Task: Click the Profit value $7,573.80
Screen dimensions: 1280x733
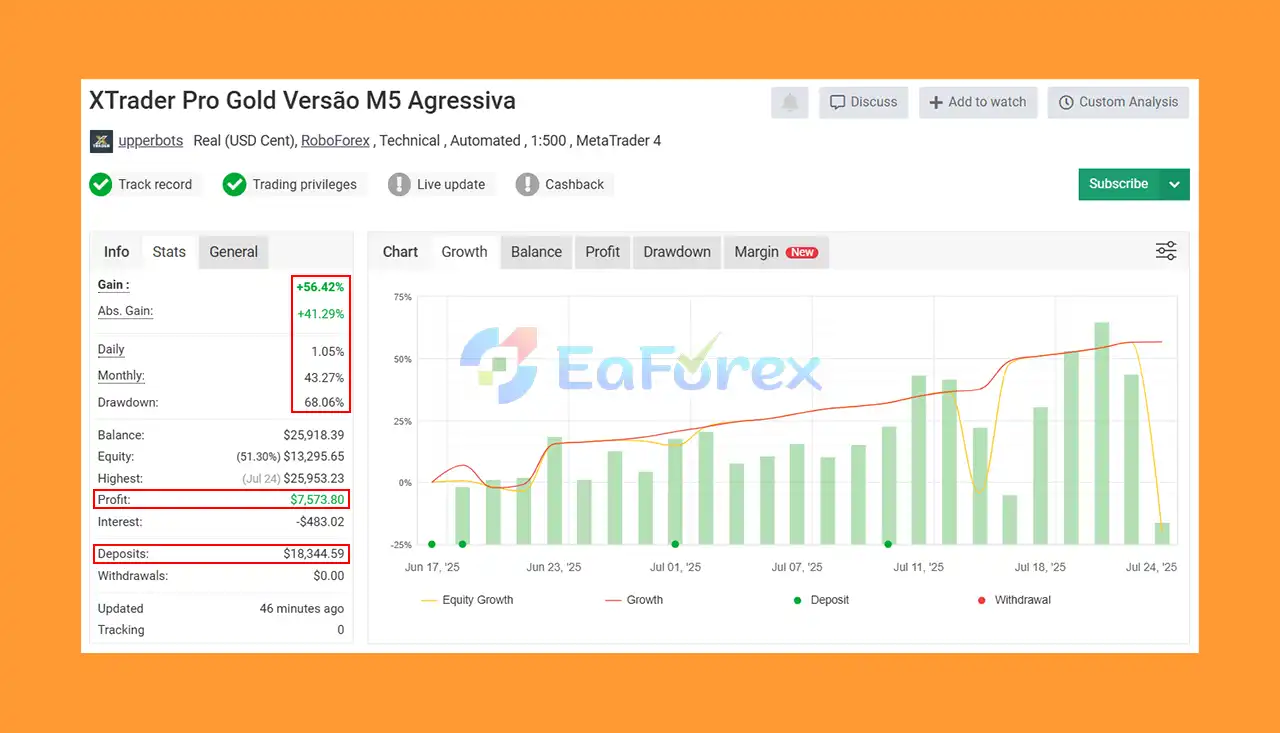Action: tap(317, 500)
